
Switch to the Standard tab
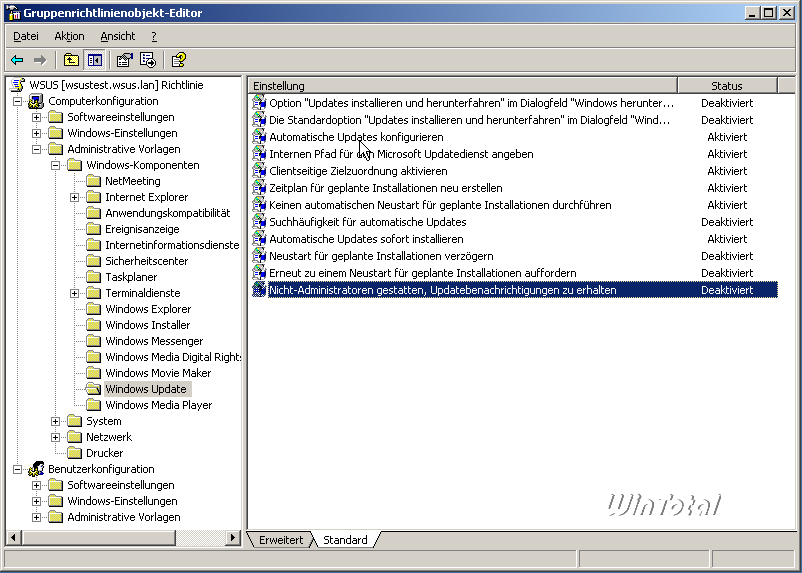(x=345, y=540)
